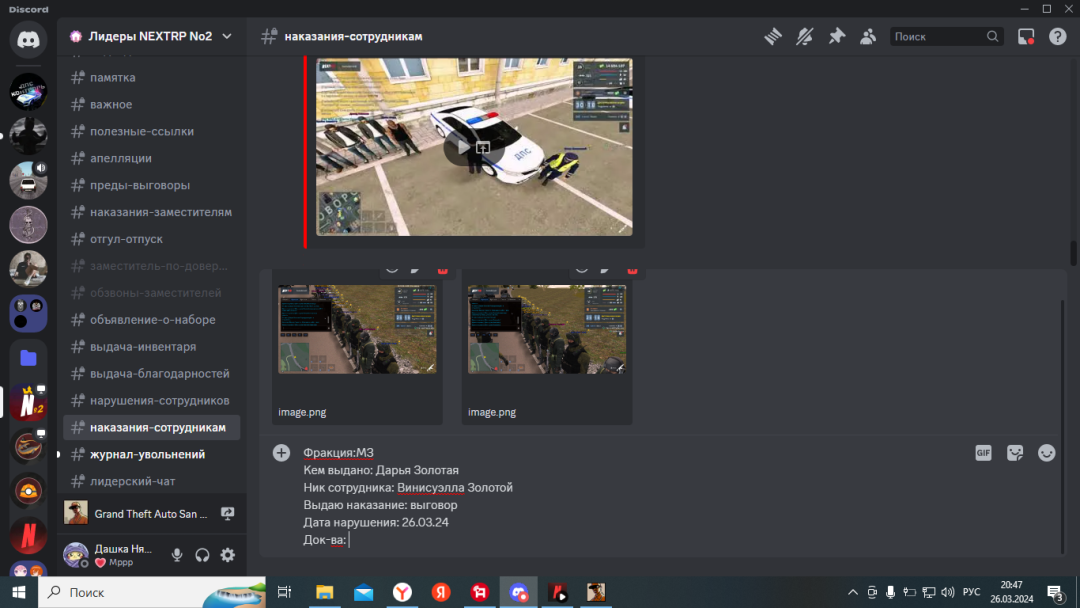The width and height of the screenshot is (1080, 608).
Task: Select the наказания-сотрудникам channel
Action: click(x=152, y=428)
